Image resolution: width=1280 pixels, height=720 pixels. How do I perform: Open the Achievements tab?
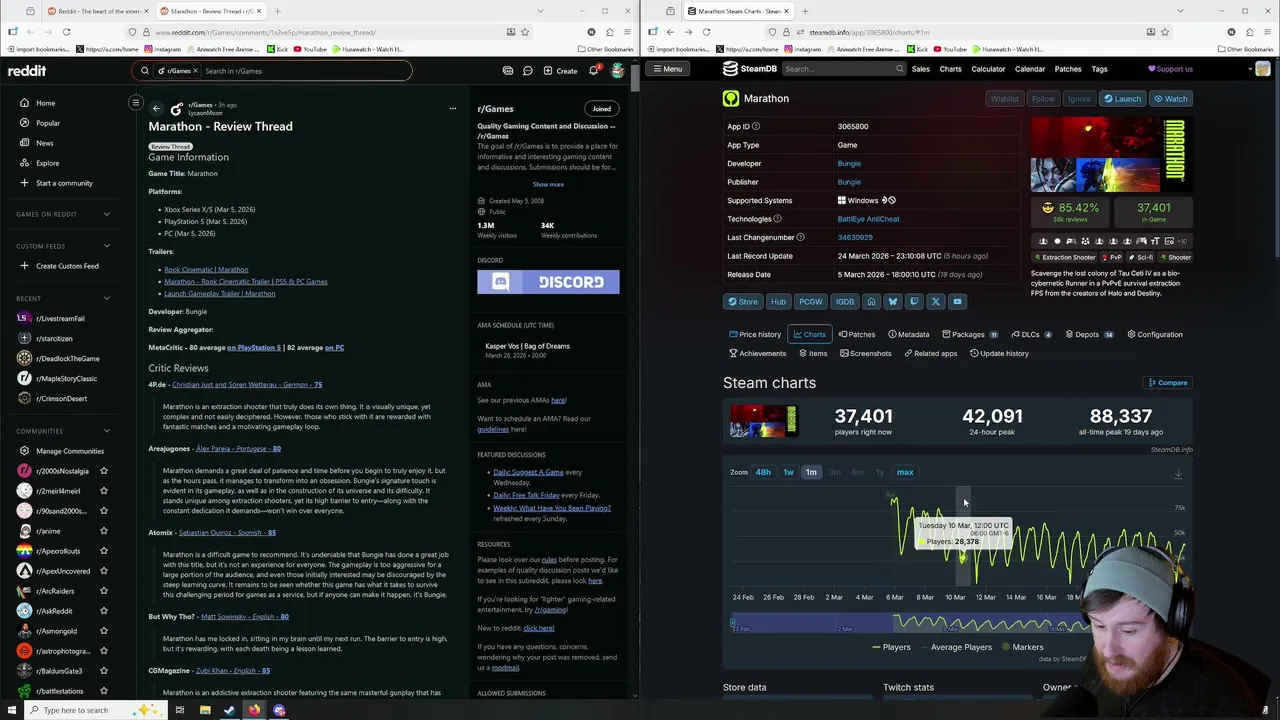(757, 353)
